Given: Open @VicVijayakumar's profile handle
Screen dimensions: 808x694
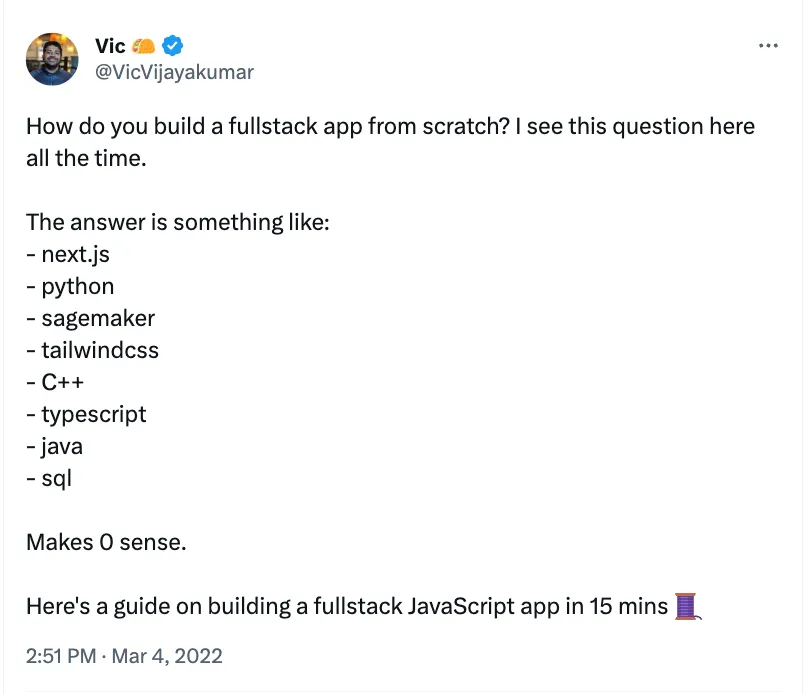Looking at the screenshot, I should coord(174,72).
